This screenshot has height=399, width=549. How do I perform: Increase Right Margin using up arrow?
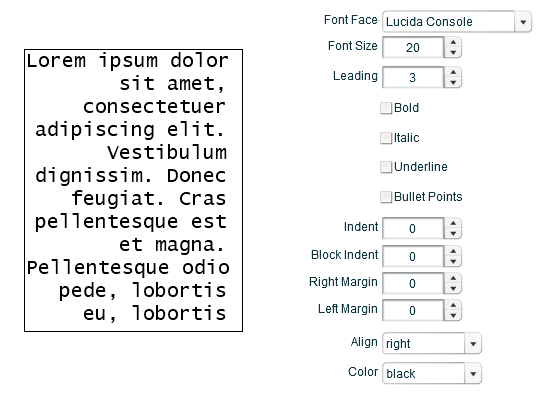453,278
